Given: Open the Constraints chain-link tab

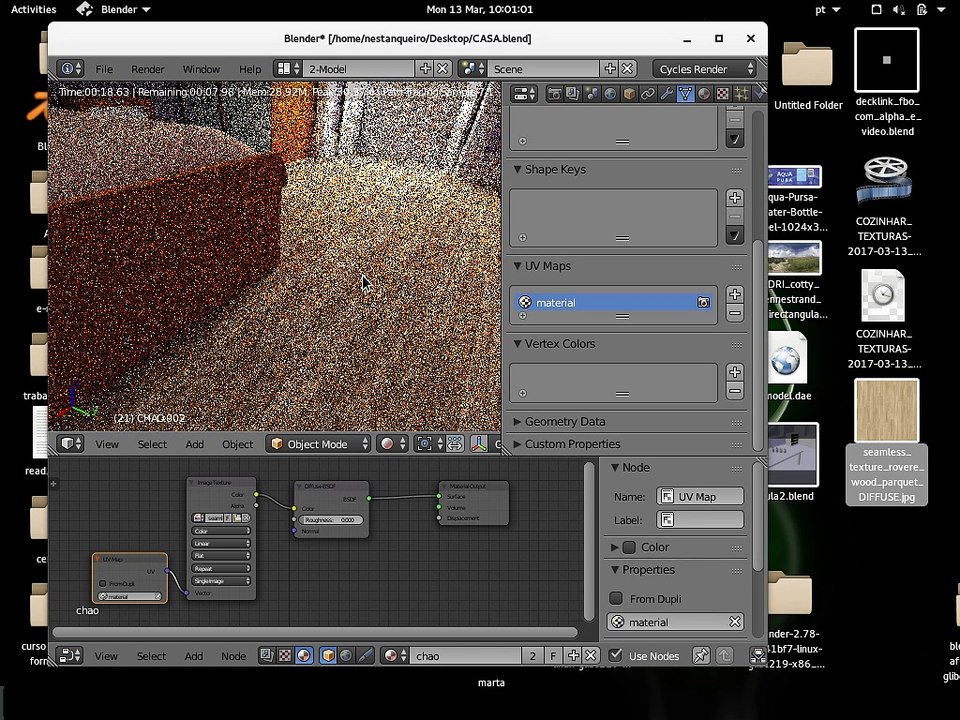Looking at the screenshot, I should 648,94.
